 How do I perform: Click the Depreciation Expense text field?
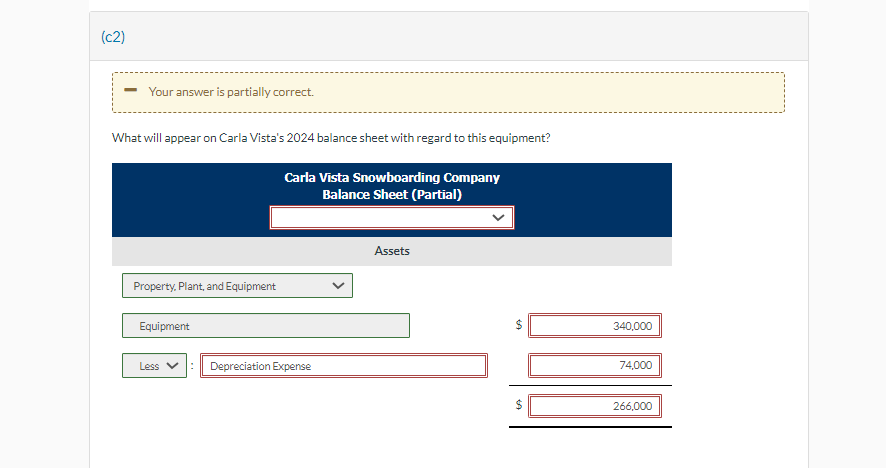pyautogui.click(x=344, y=366)
